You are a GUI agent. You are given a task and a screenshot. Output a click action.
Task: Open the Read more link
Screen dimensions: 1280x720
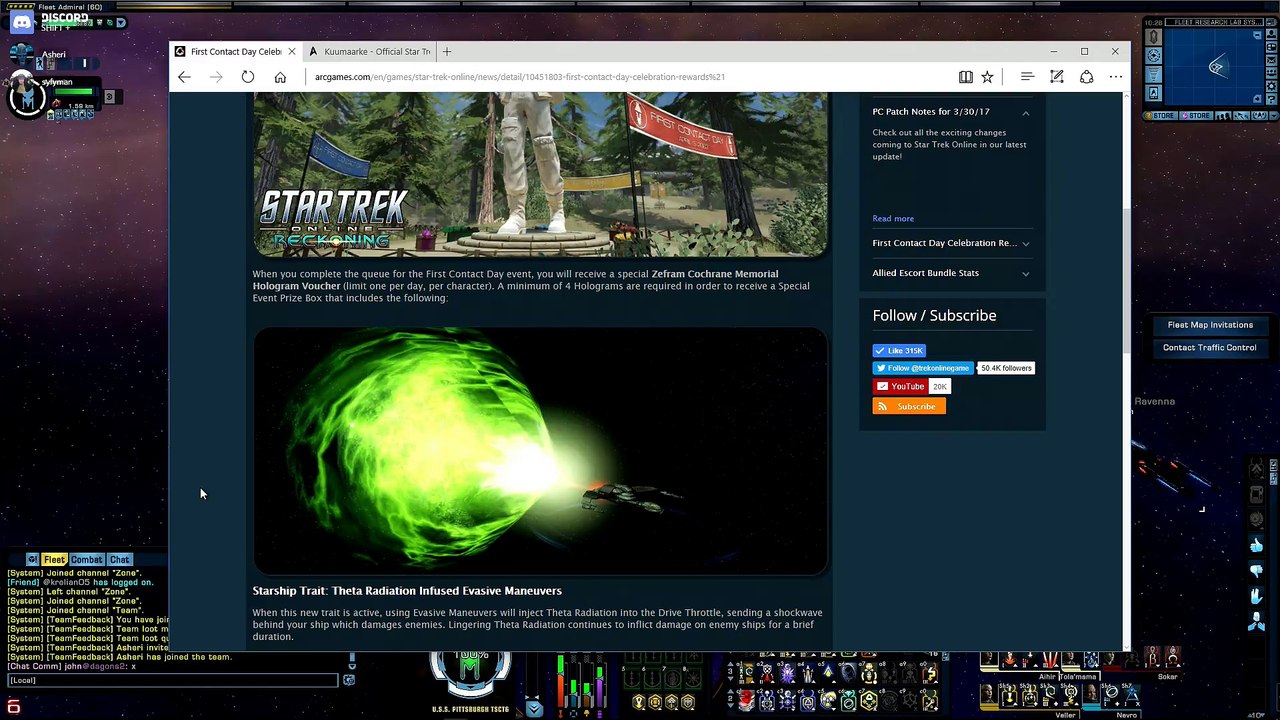893,219
